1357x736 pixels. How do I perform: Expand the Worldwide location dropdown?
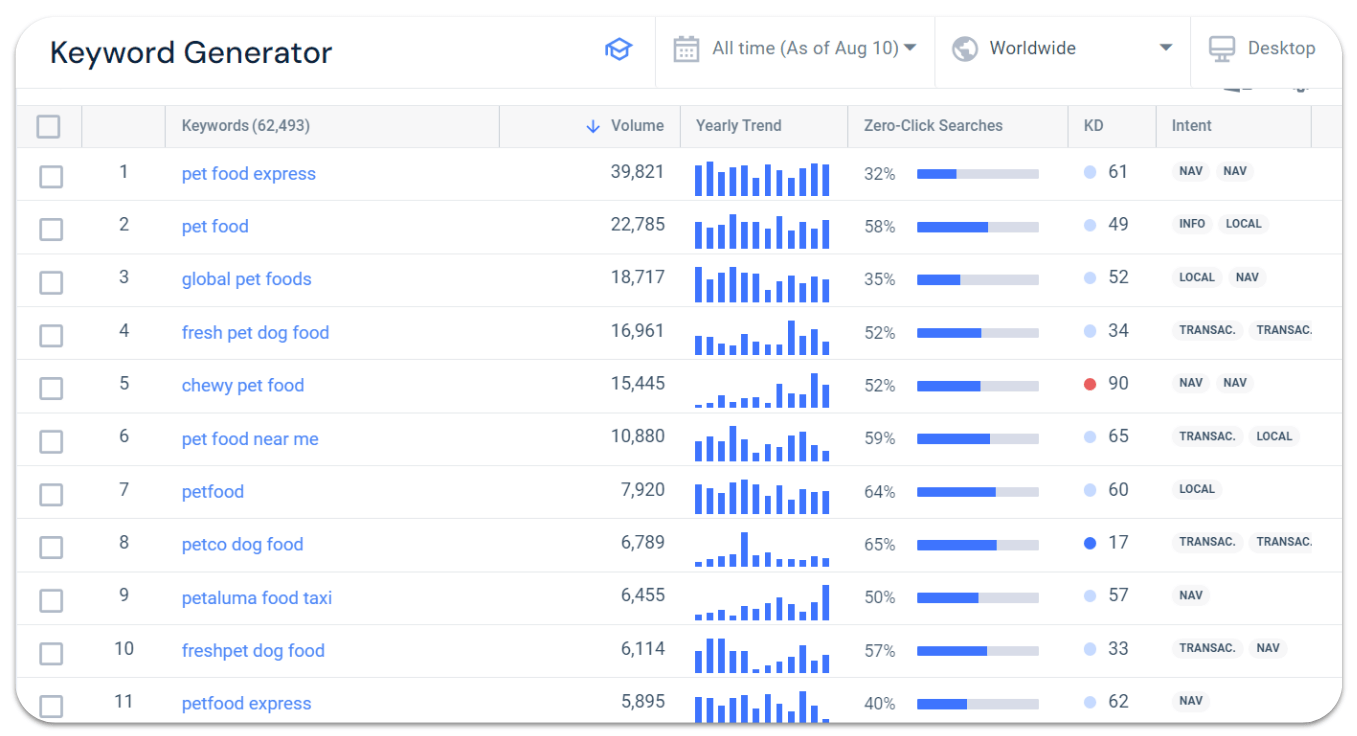pyautogui.click(x=1062, y=47)
